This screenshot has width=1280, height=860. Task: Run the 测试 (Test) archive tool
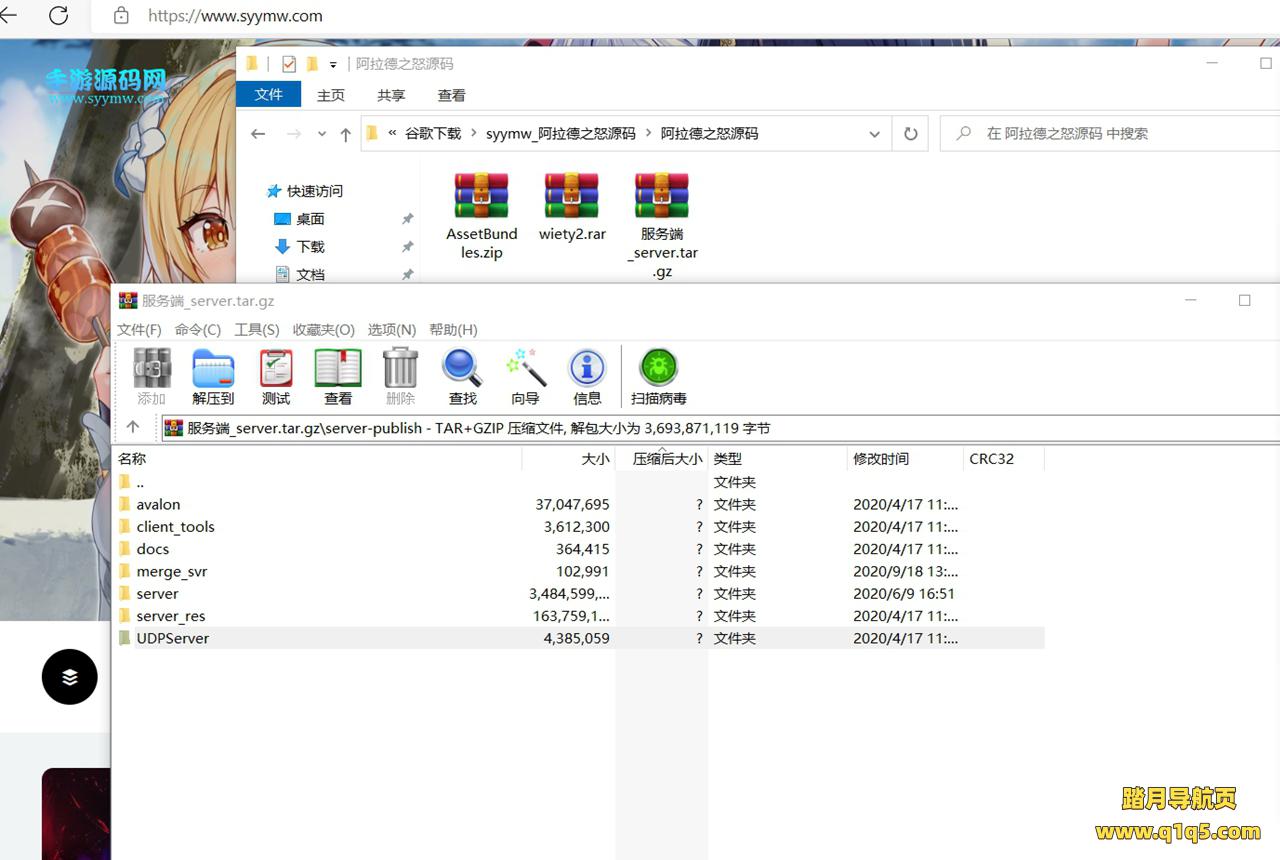click(276, 376)
